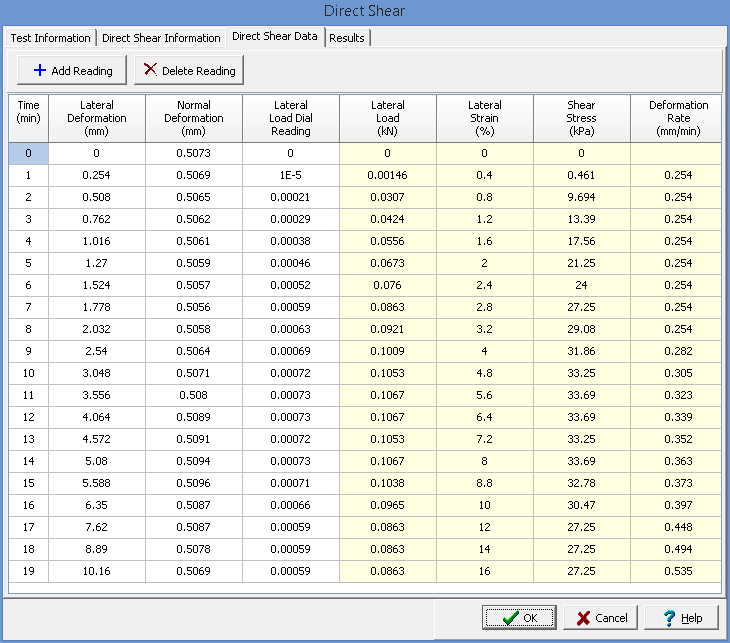Click the Help button text
730x643 pixels.
(691, 618)
